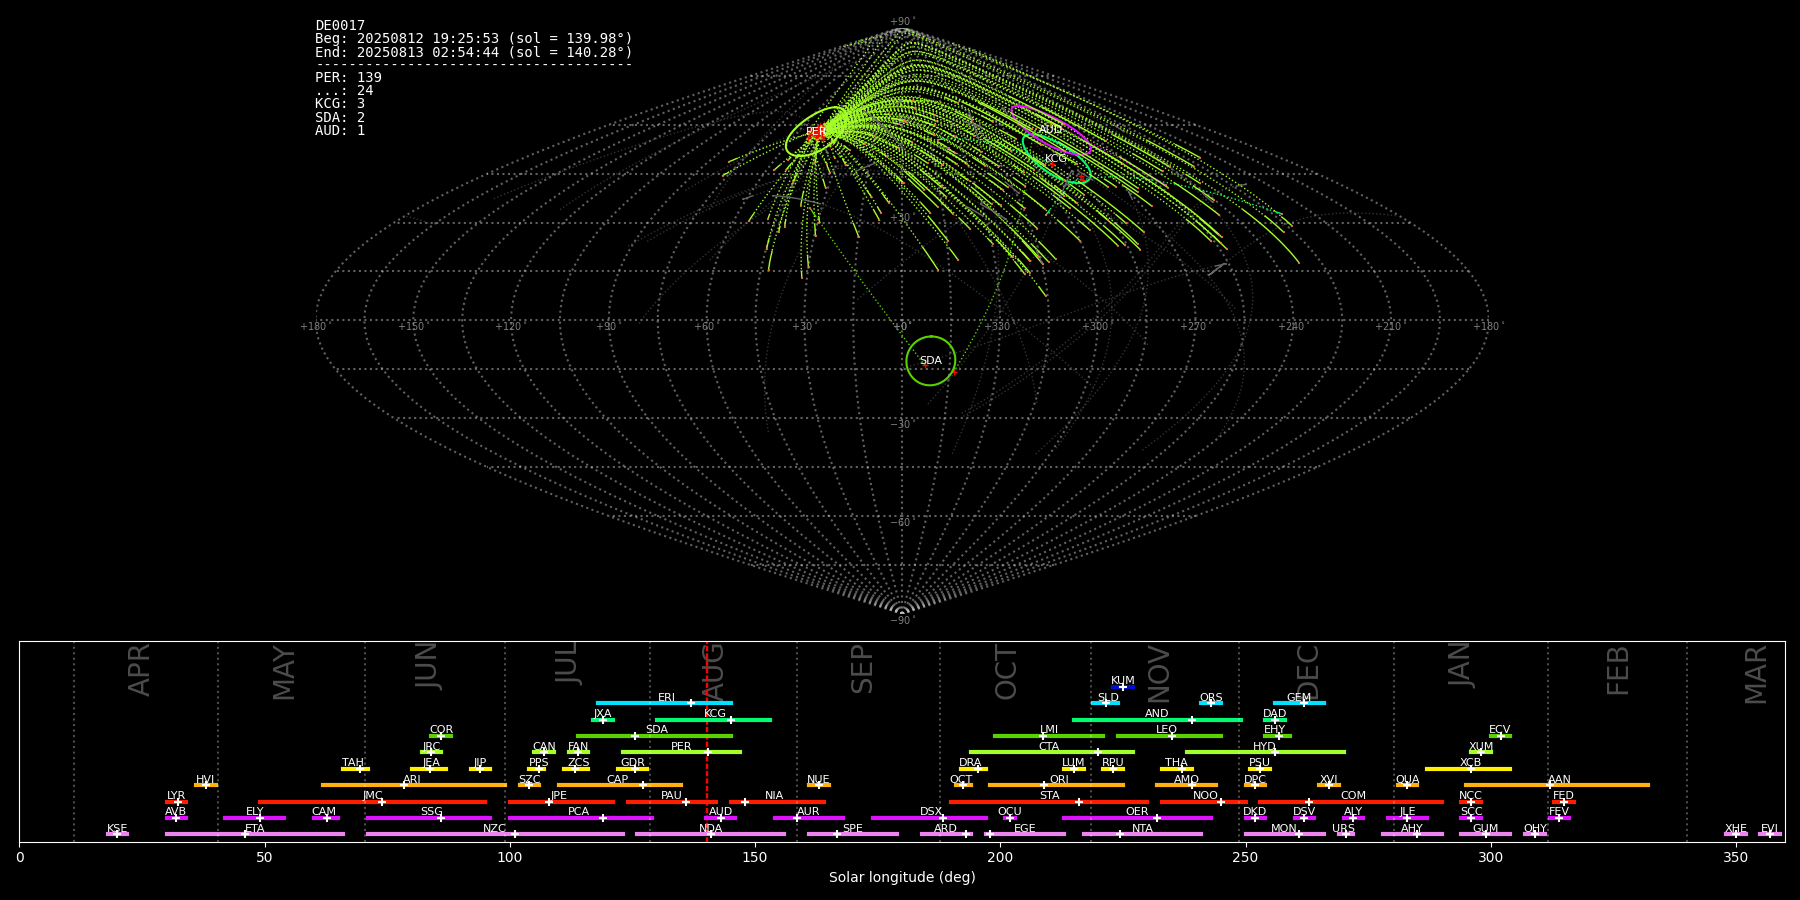1800x900 pixels.
Task: Click the KUM blue bar in the timeline
Action: (1123, 687)
